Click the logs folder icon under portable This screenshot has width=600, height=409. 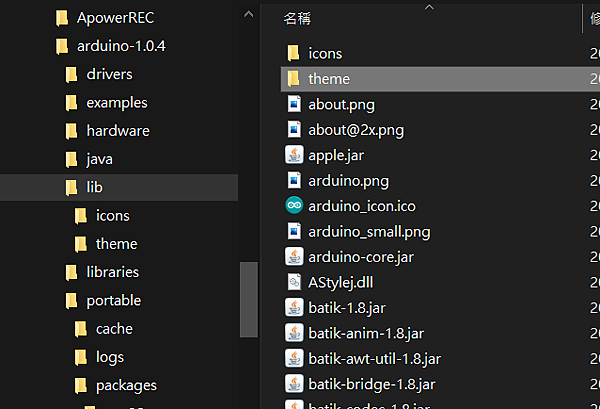coord(81,358)
